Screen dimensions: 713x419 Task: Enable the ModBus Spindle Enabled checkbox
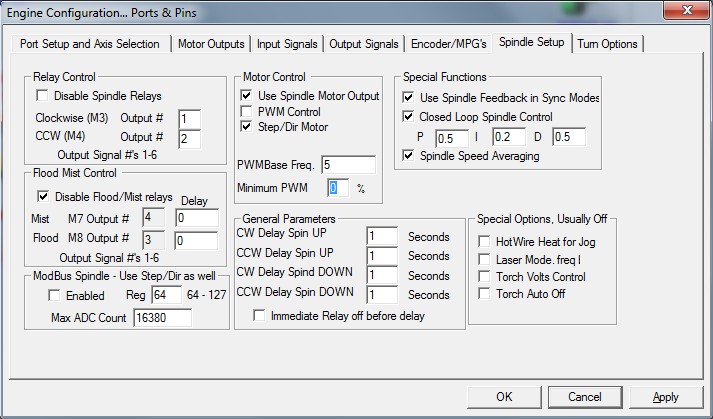coord(55,296)
